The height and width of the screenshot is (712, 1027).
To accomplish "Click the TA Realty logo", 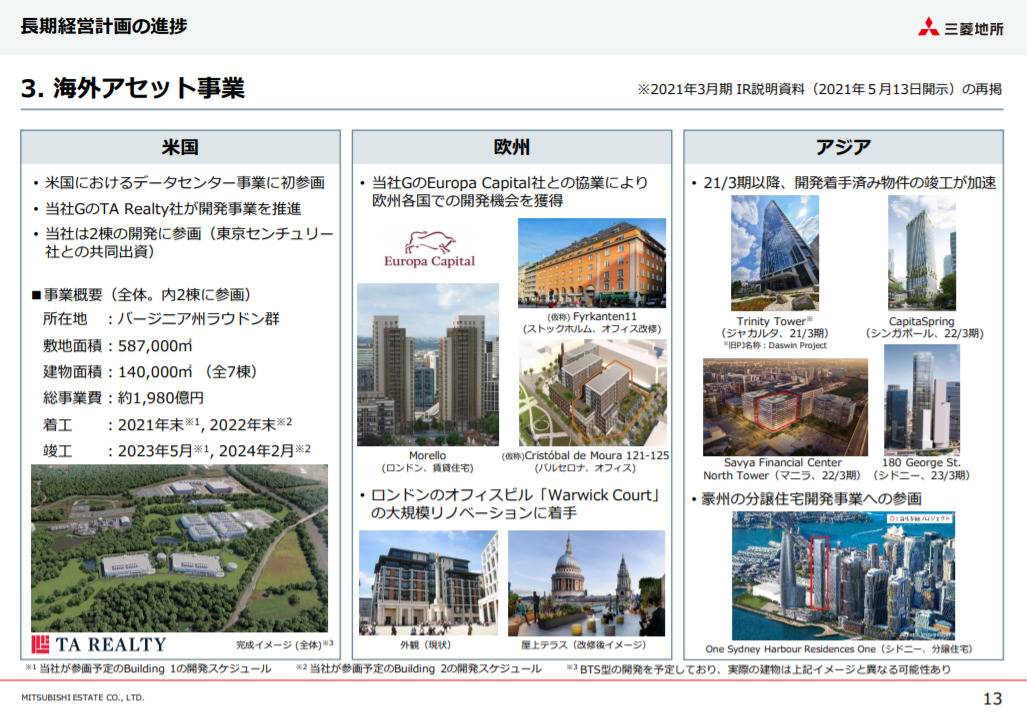I will tap(99, 645).
